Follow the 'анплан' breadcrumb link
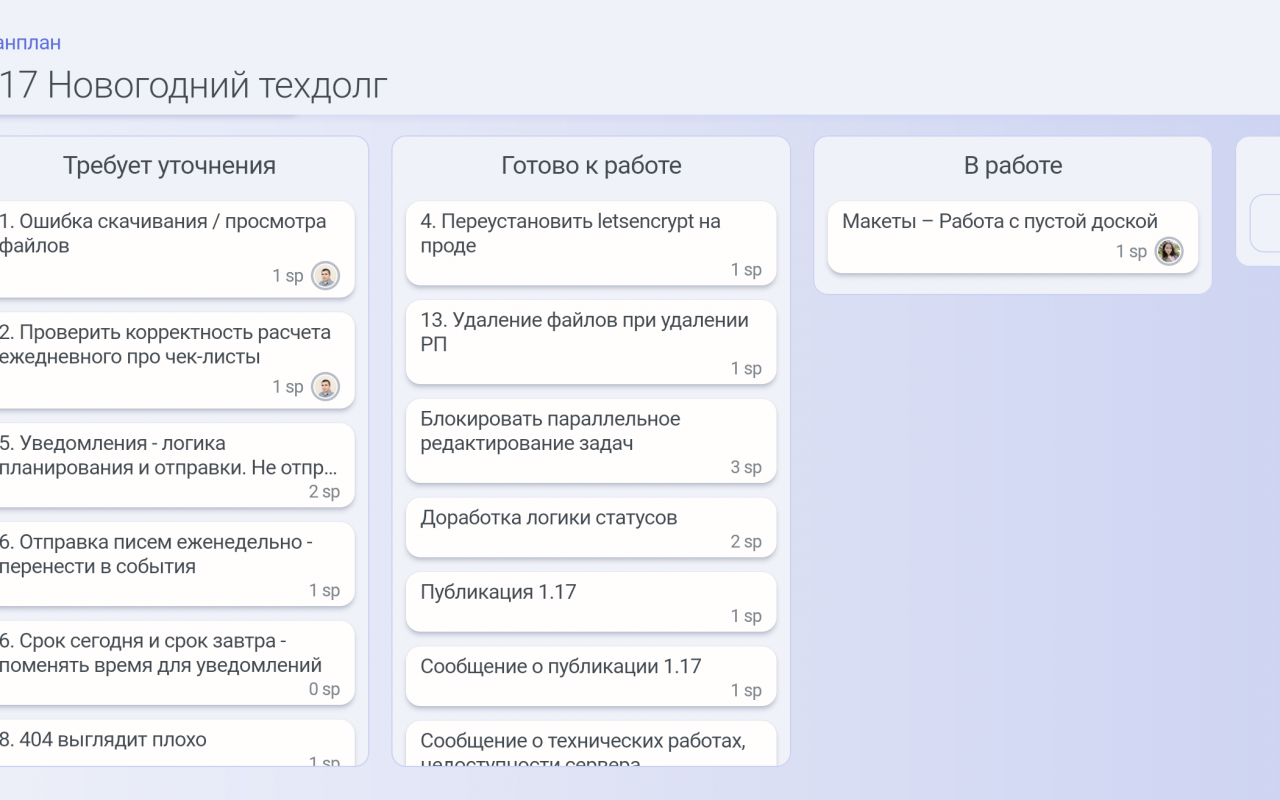 click(30, 43)
